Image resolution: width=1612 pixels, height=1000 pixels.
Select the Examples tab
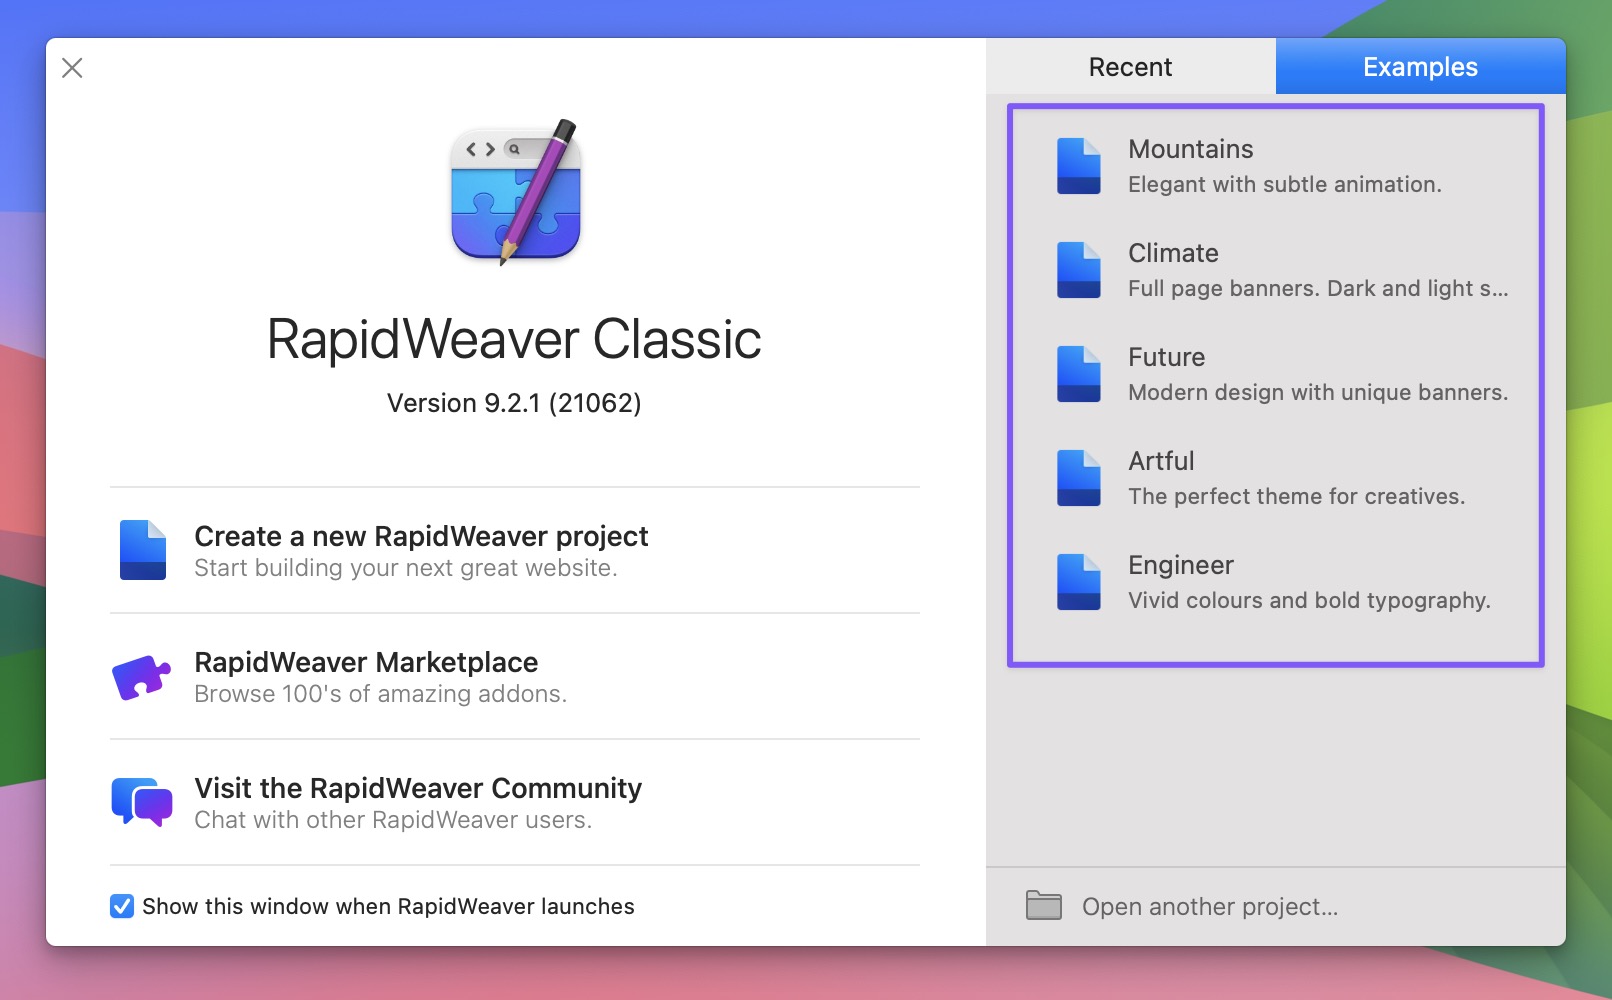1420,67
